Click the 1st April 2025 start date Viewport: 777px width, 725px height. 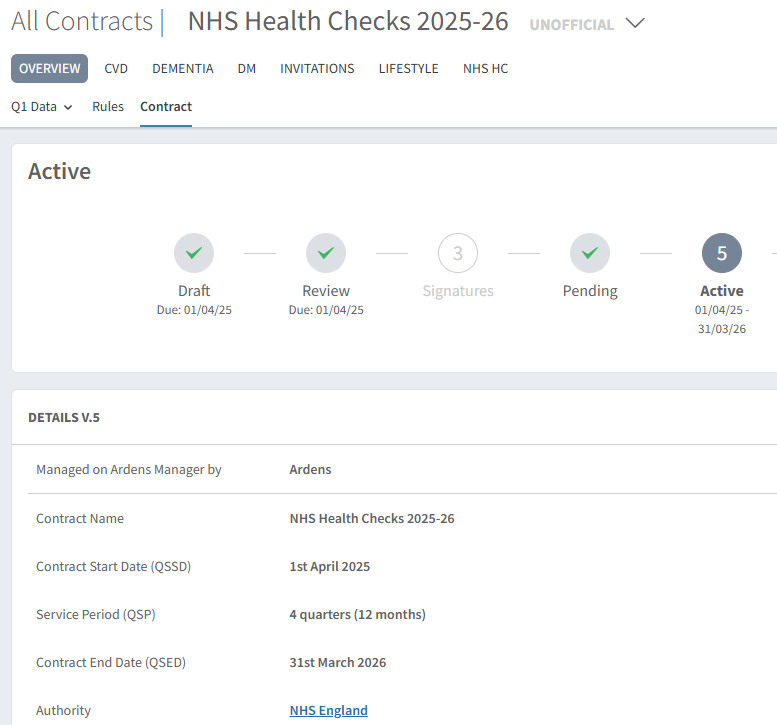[x=330, y=566]
